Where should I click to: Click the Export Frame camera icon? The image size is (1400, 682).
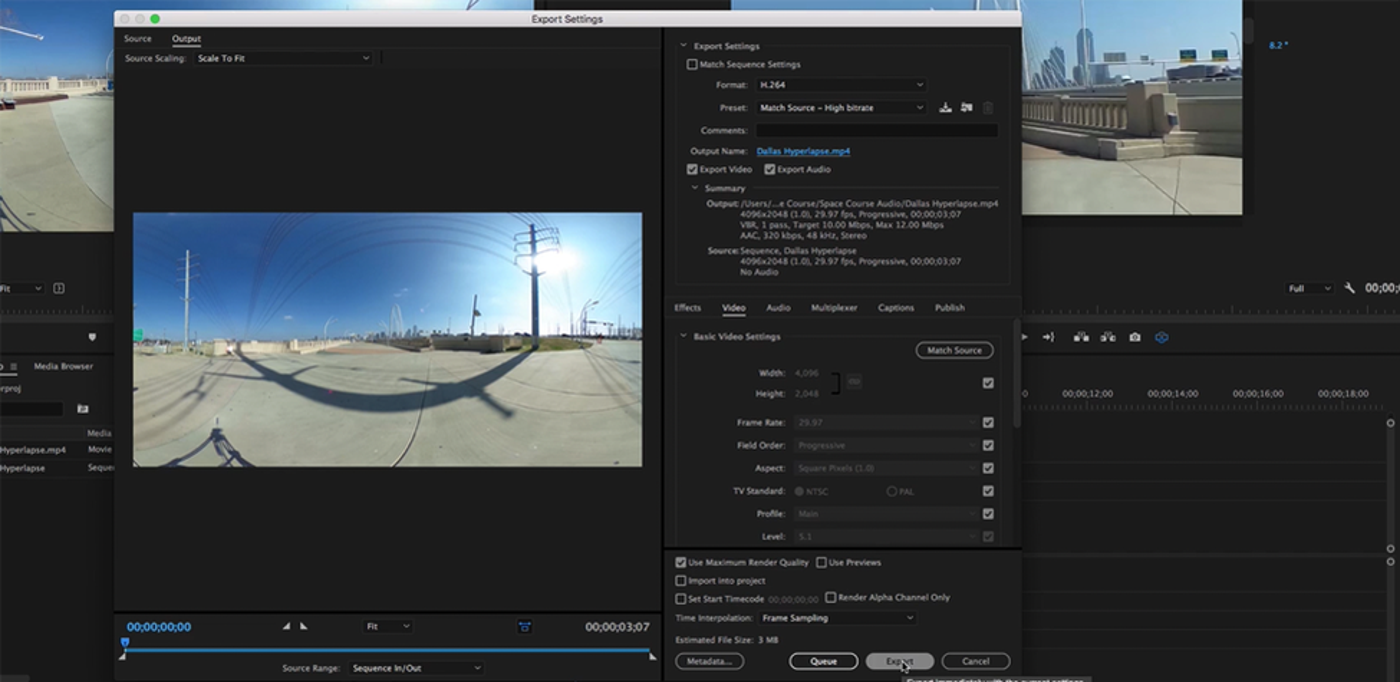(1134, 338)
